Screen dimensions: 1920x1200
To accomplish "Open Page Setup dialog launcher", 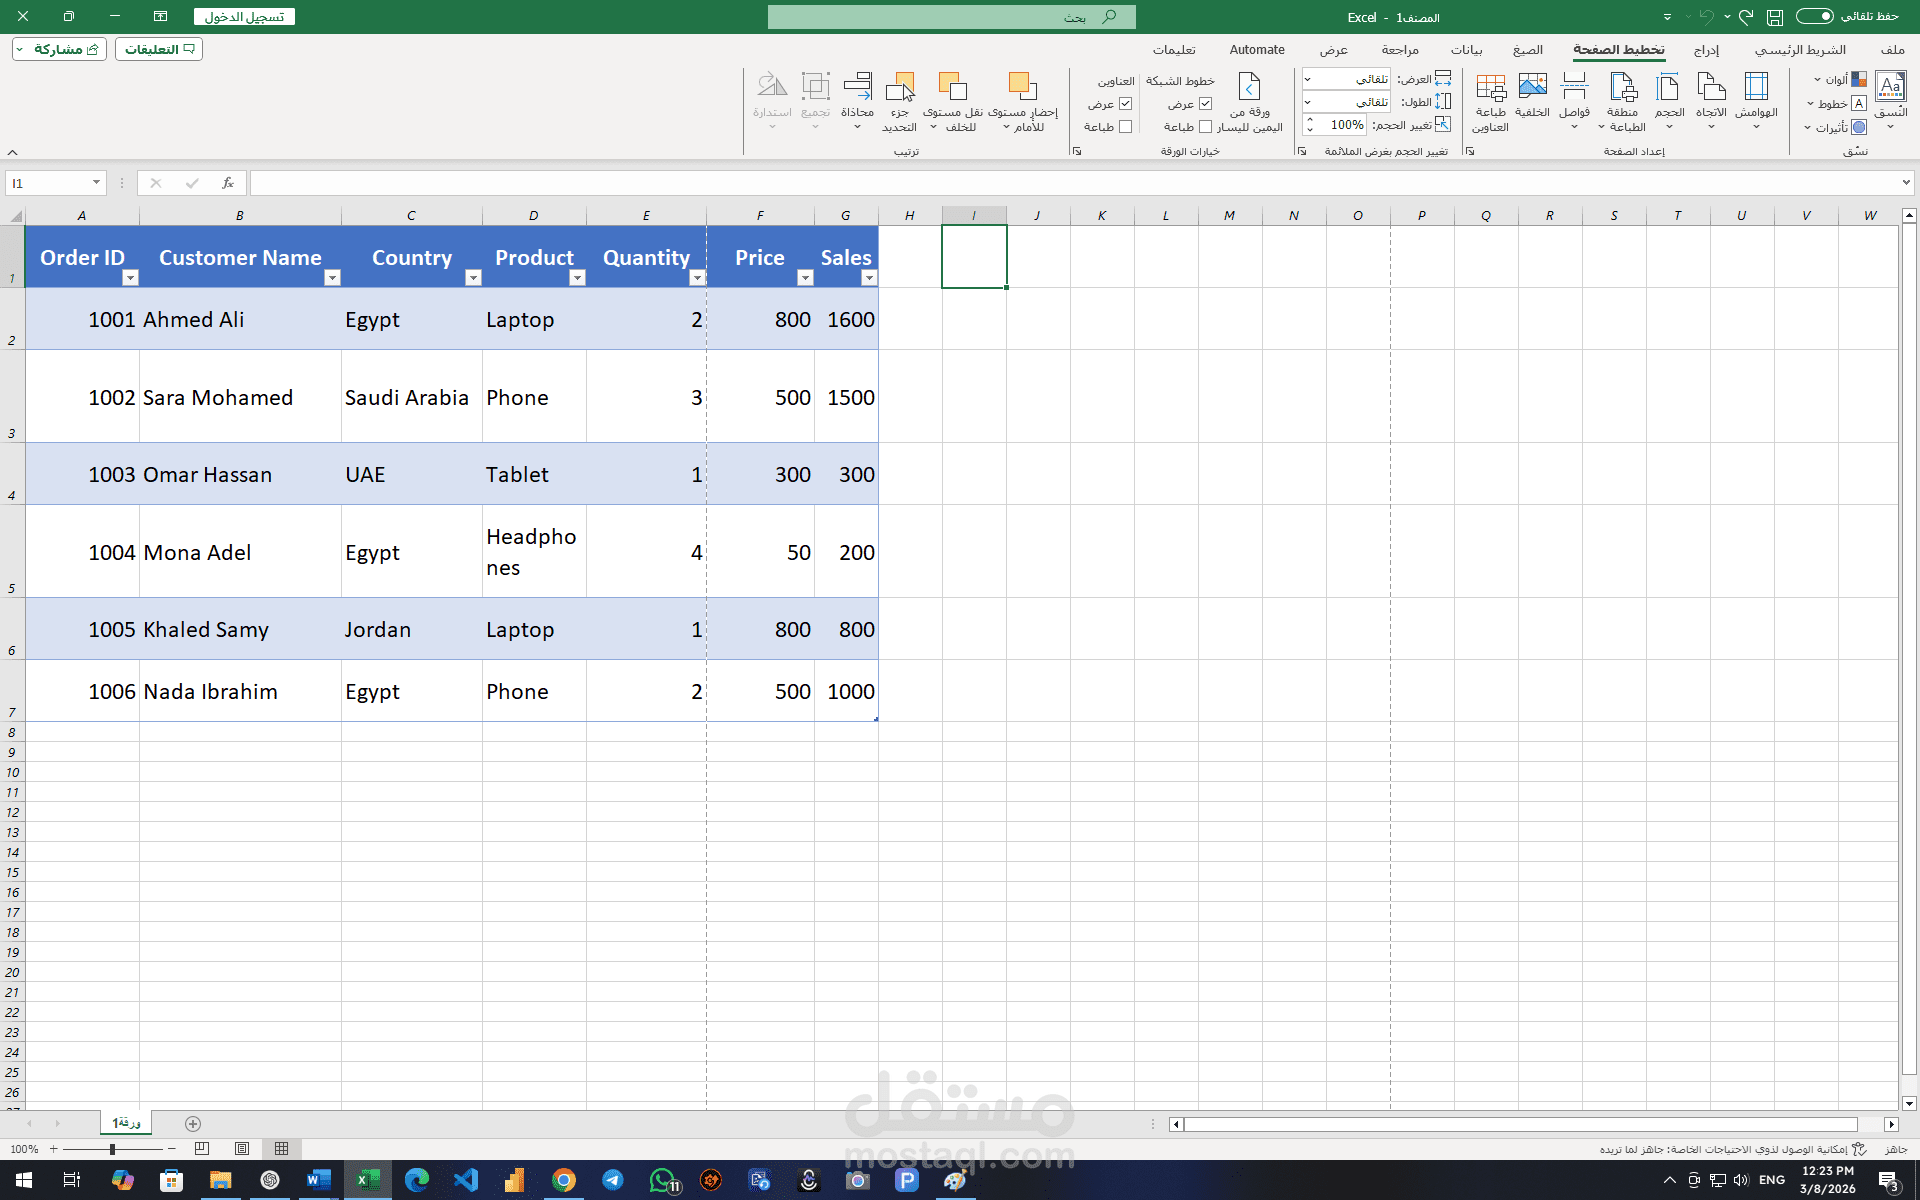I will click(1469, 151).
